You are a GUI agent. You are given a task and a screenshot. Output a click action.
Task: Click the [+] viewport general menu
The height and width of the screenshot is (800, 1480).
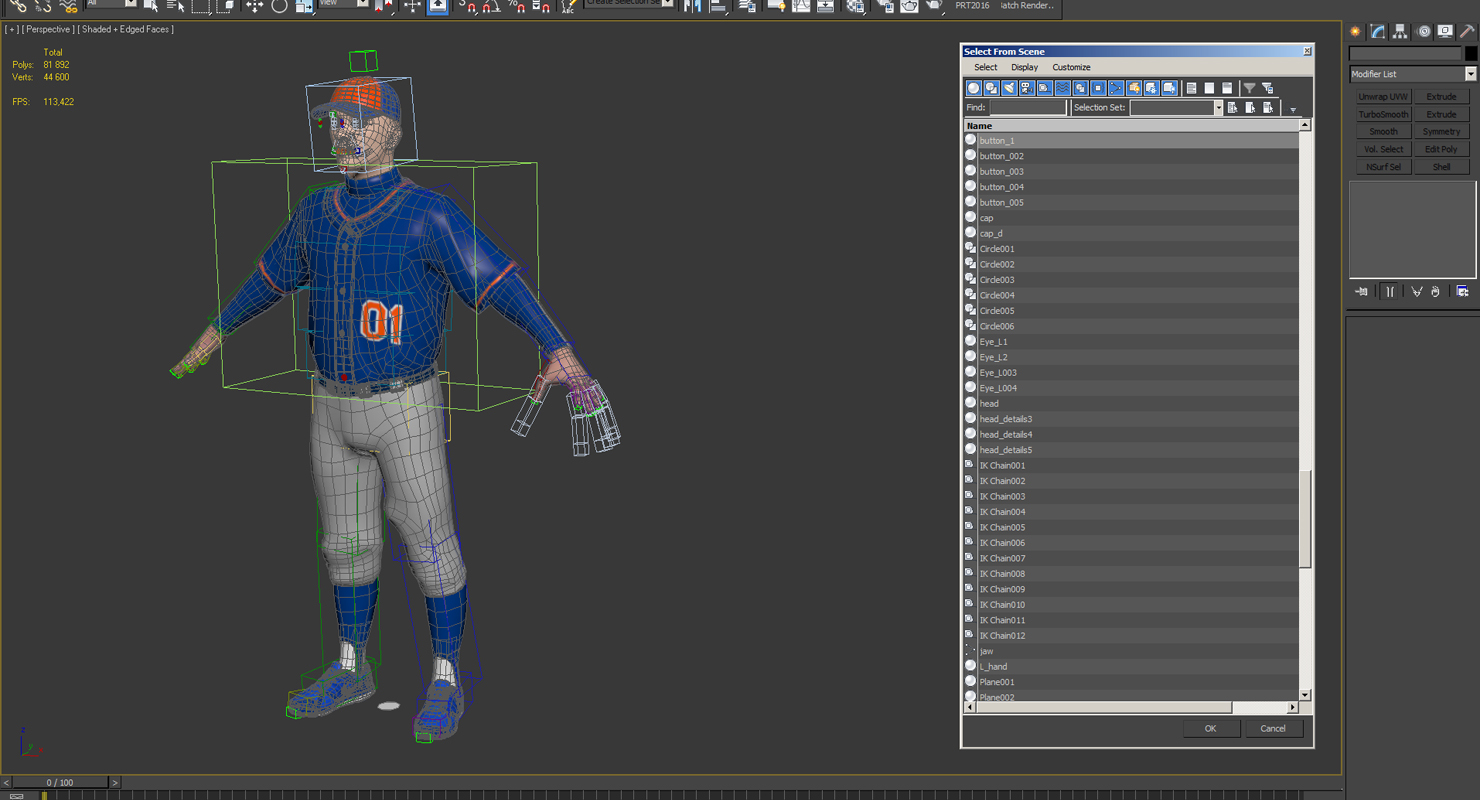coord(12,30)
